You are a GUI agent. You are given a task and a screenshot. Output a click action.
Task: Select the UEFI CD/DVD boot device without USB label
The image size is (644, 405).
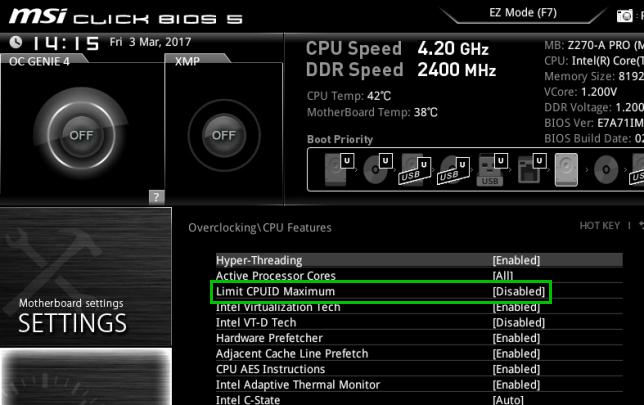pyautogui.click(x=377, y=170)
